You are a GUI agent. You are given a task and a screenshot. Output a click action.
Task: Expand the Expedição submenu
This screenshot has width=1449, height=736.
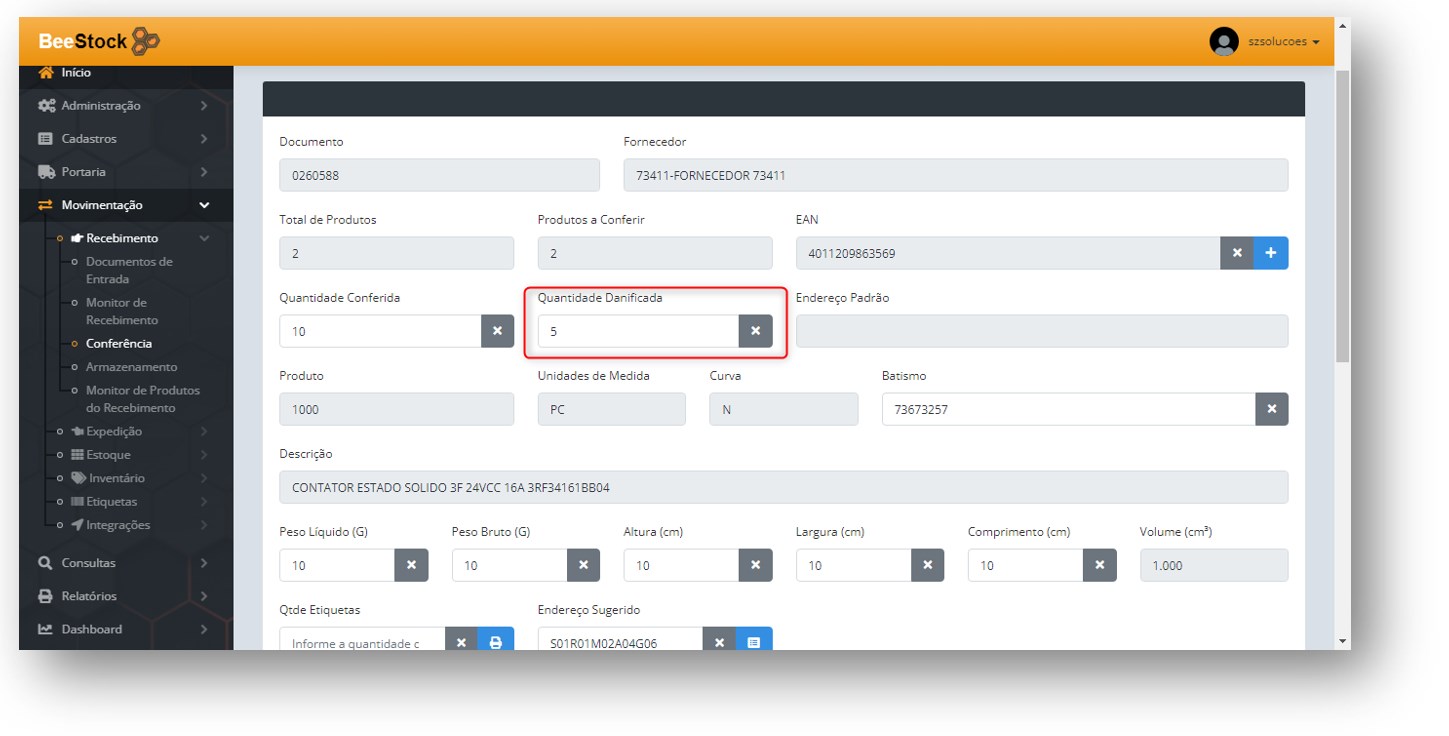pyautogui.click(x=114, y=432)
